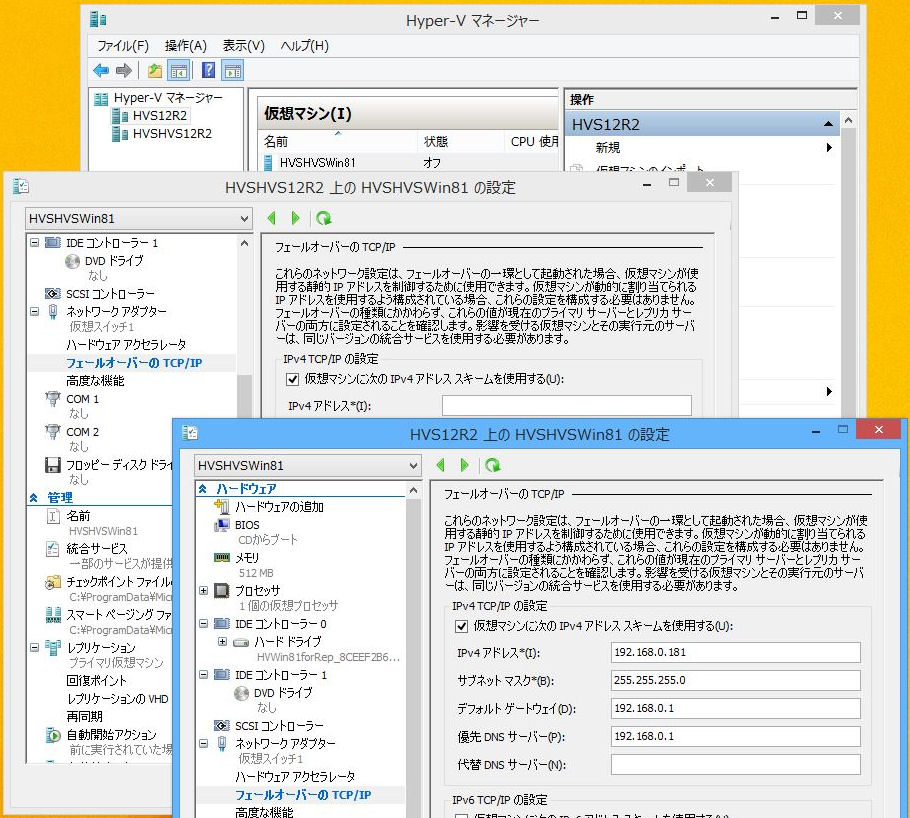Click the デフォルト ゲートウェイ field
This screenshot has width=910, height=818.
point(735,708)
